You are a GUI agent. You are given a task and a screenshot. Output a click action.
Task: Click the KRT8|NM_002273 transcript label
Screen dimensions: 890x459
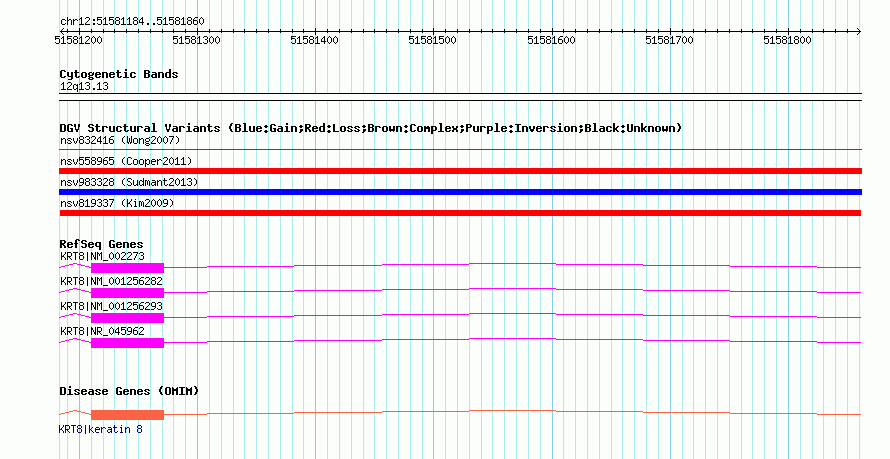[102, 256]
